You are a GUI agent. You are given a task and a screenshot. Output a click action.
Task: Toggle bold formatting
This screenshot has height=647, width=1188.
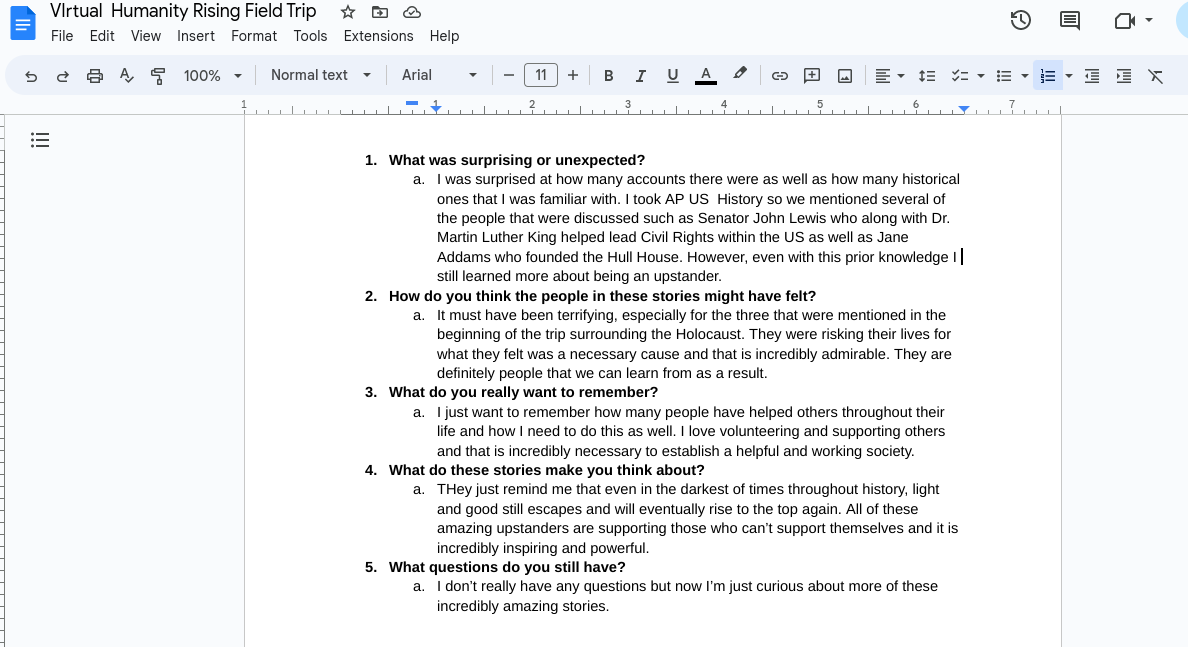[608, 76]
